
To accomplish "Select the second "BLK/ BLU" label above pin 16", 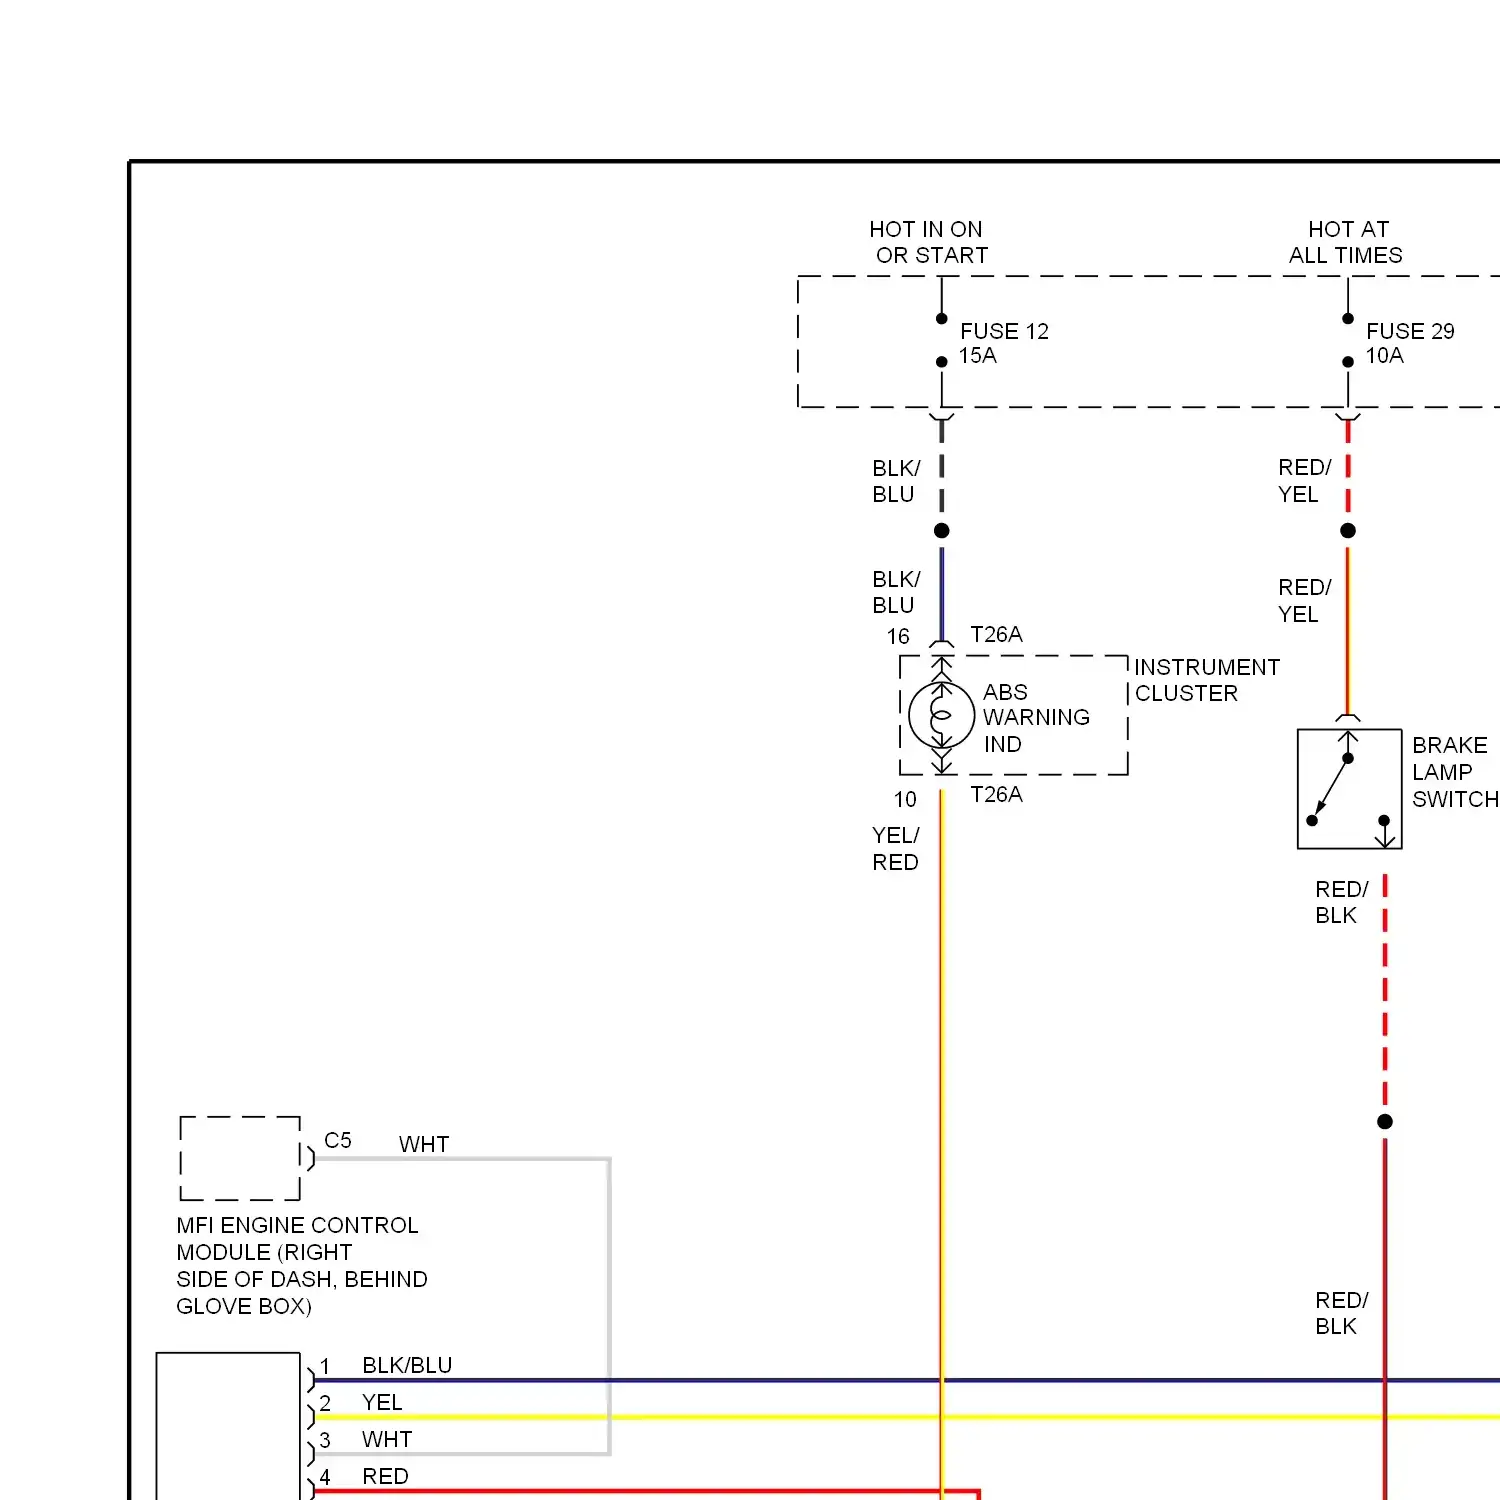I will pyautogui.click(x=896, y=592).
